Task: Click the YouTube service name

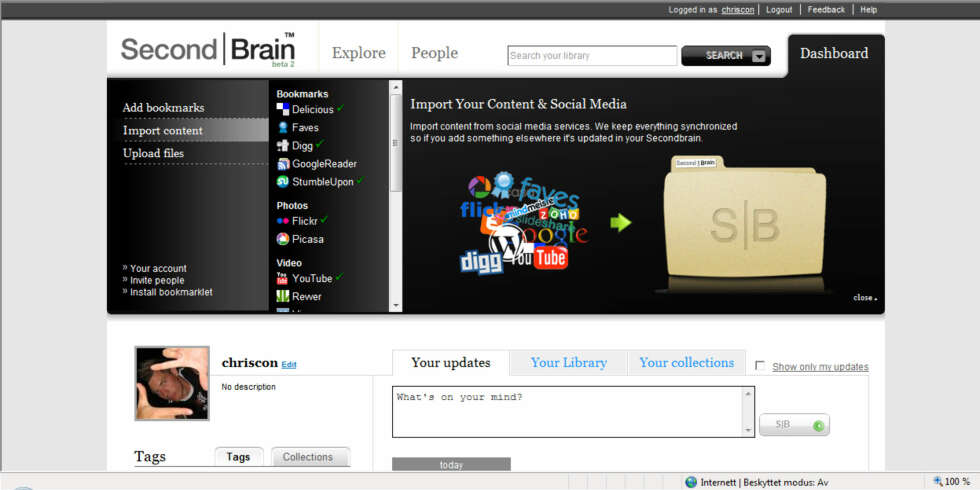Action: [x=312, y=278]
